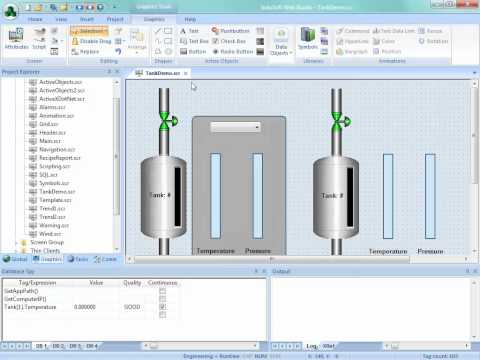Select SQL.scr in Project Explorer

(x=48, y=175)
